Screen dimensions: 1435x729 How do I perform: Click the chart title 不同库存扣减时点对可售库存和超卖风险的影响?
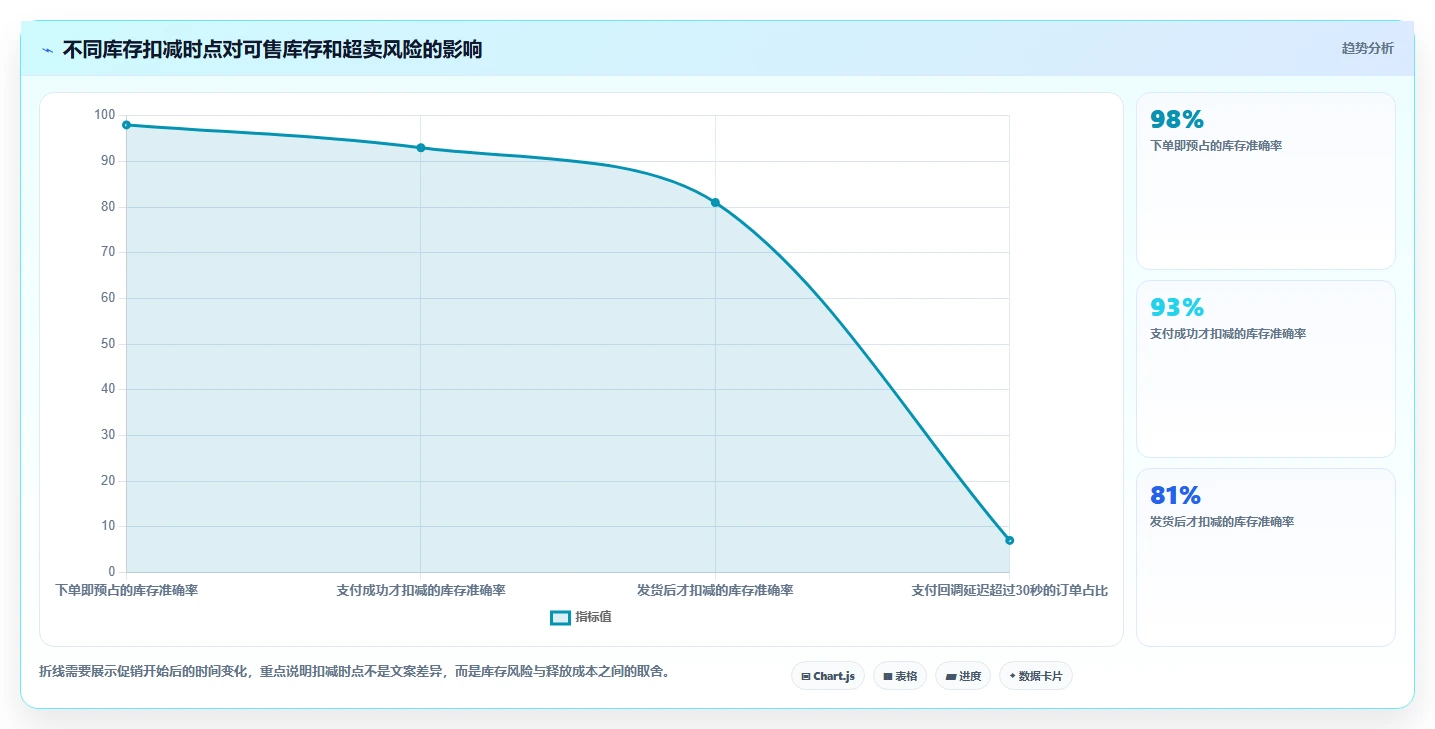tap(272, 50)
